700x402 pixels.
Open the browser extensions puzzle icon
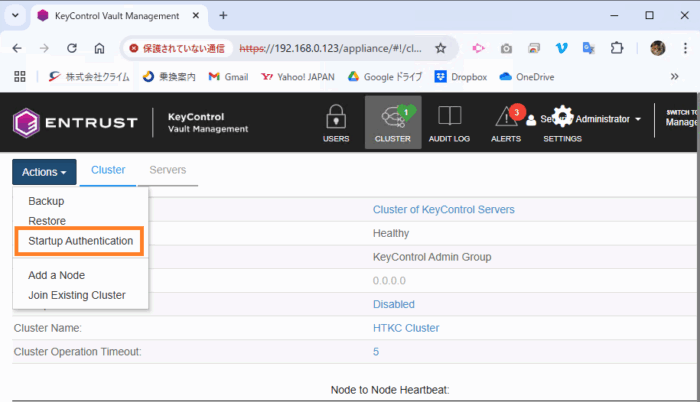617,48
